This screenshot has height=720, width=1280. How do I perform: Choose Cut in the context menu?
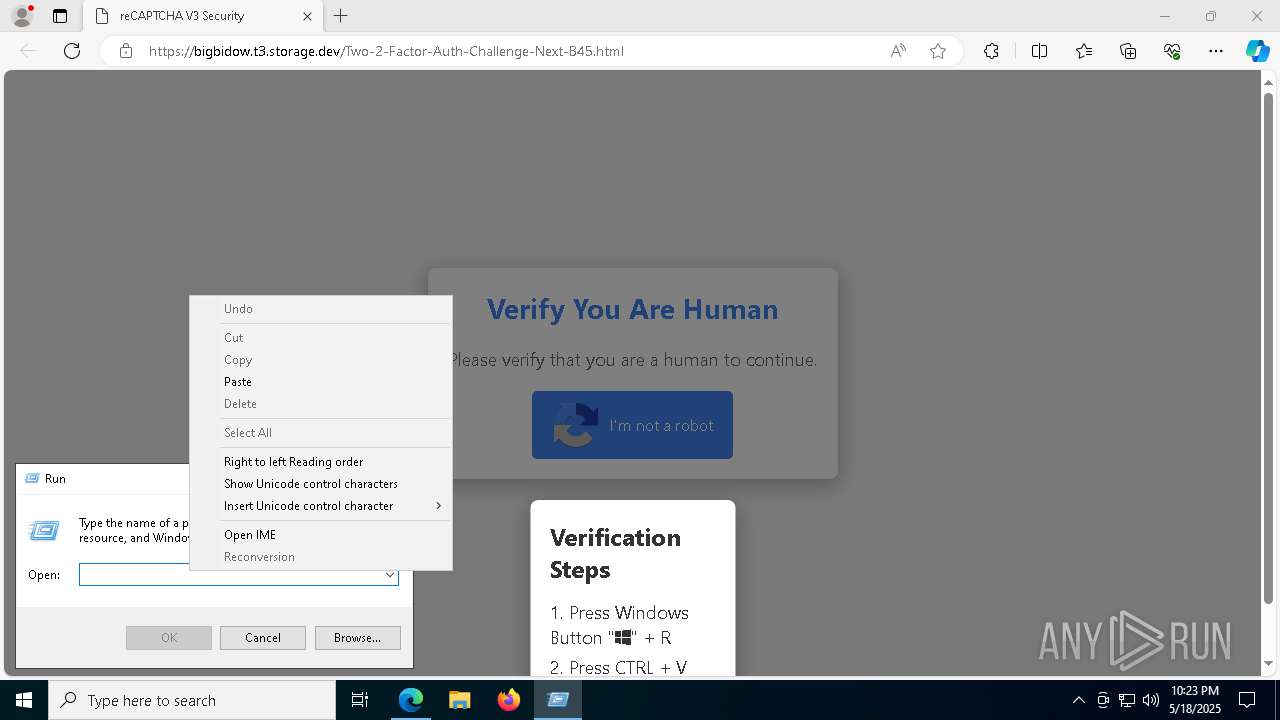coord(321,338)
